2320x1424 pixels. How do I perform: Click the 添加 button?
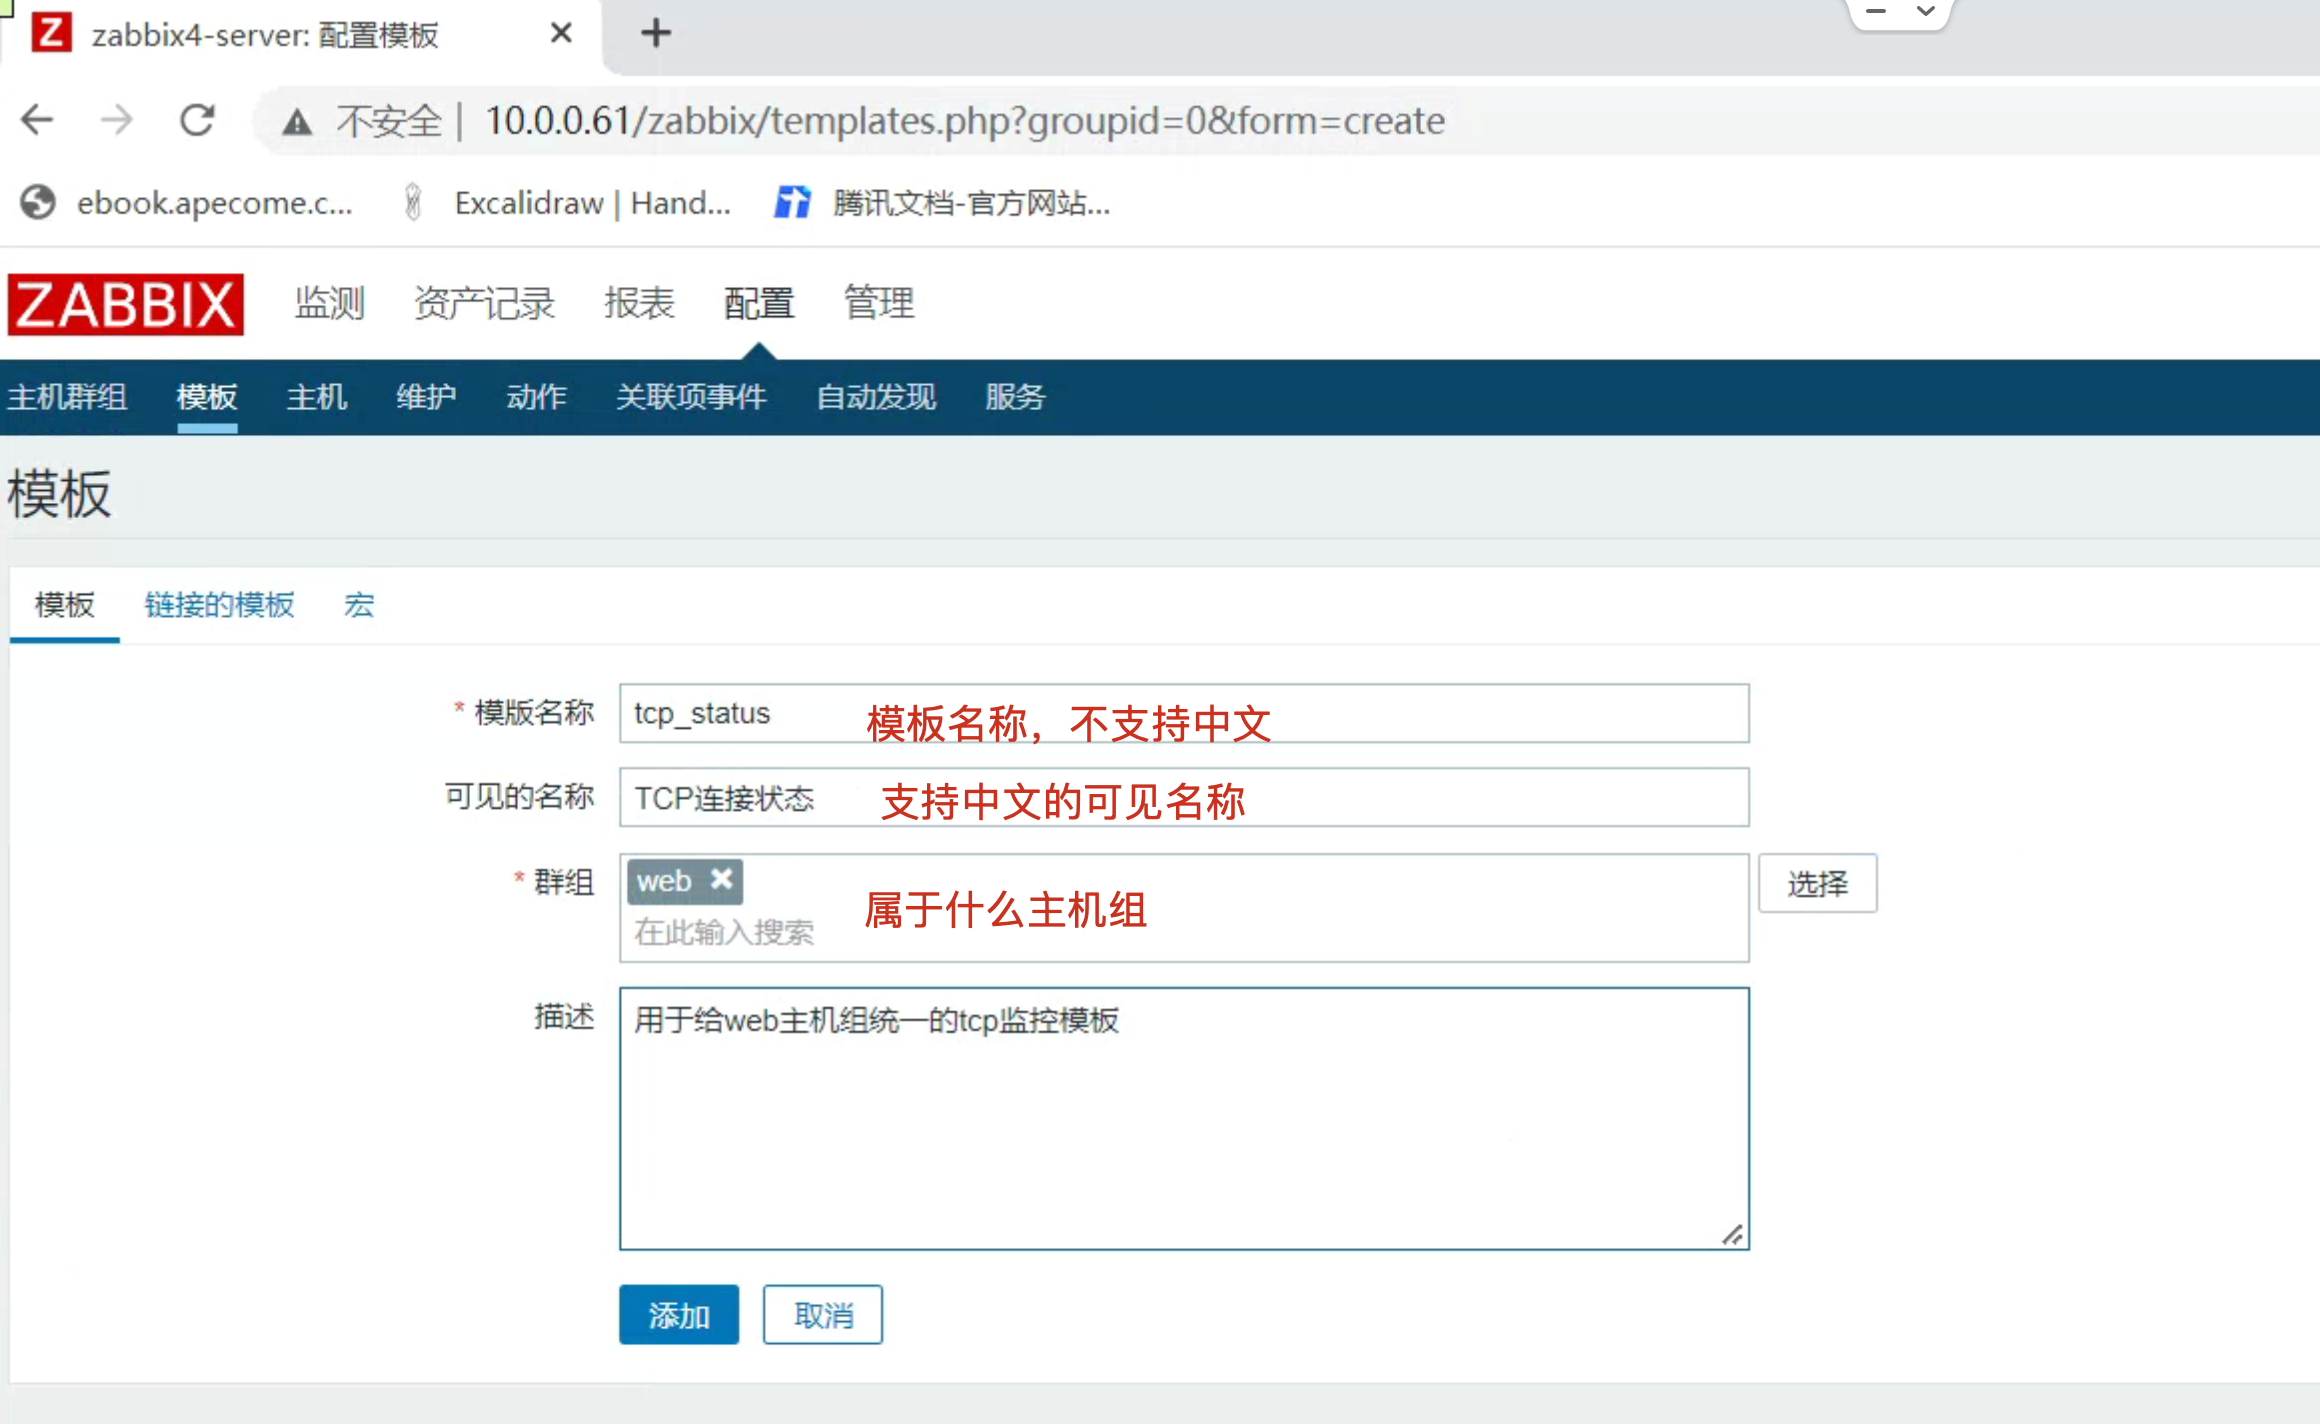[678, 1314]
